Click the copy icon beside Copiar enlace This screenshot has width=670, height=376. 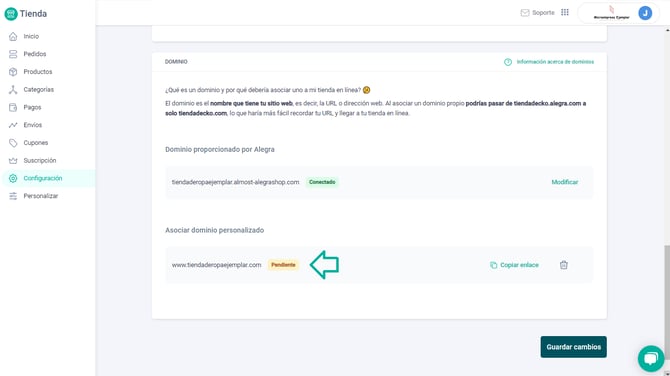point(494,265)
